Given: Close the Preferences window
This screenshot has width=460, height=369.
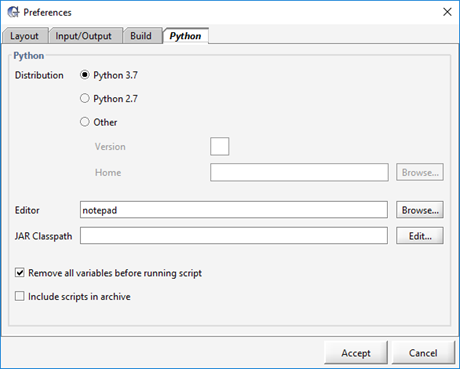Looking at the screenshot, I should tap(447, 12).
